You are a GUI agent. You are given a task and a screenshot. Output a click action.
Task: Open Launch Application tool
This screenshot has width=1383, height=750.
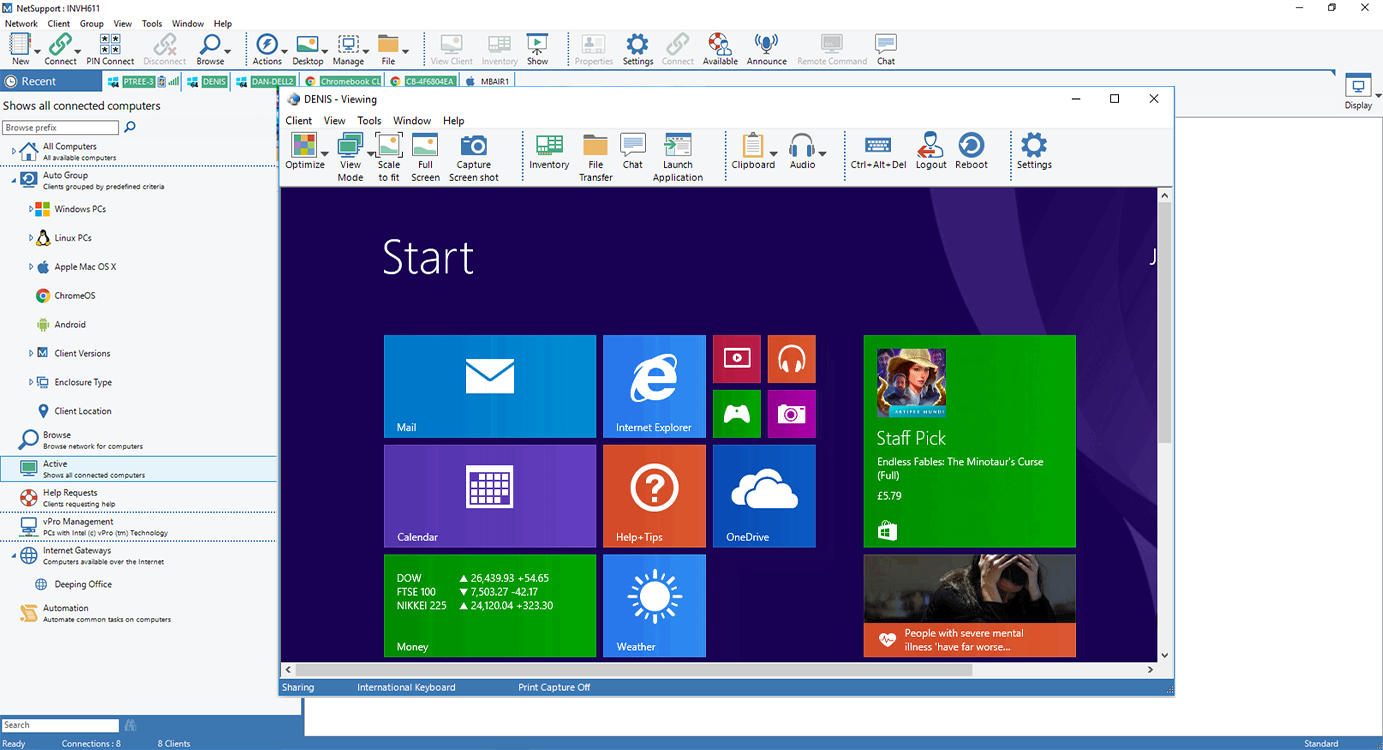click(677, 146)
